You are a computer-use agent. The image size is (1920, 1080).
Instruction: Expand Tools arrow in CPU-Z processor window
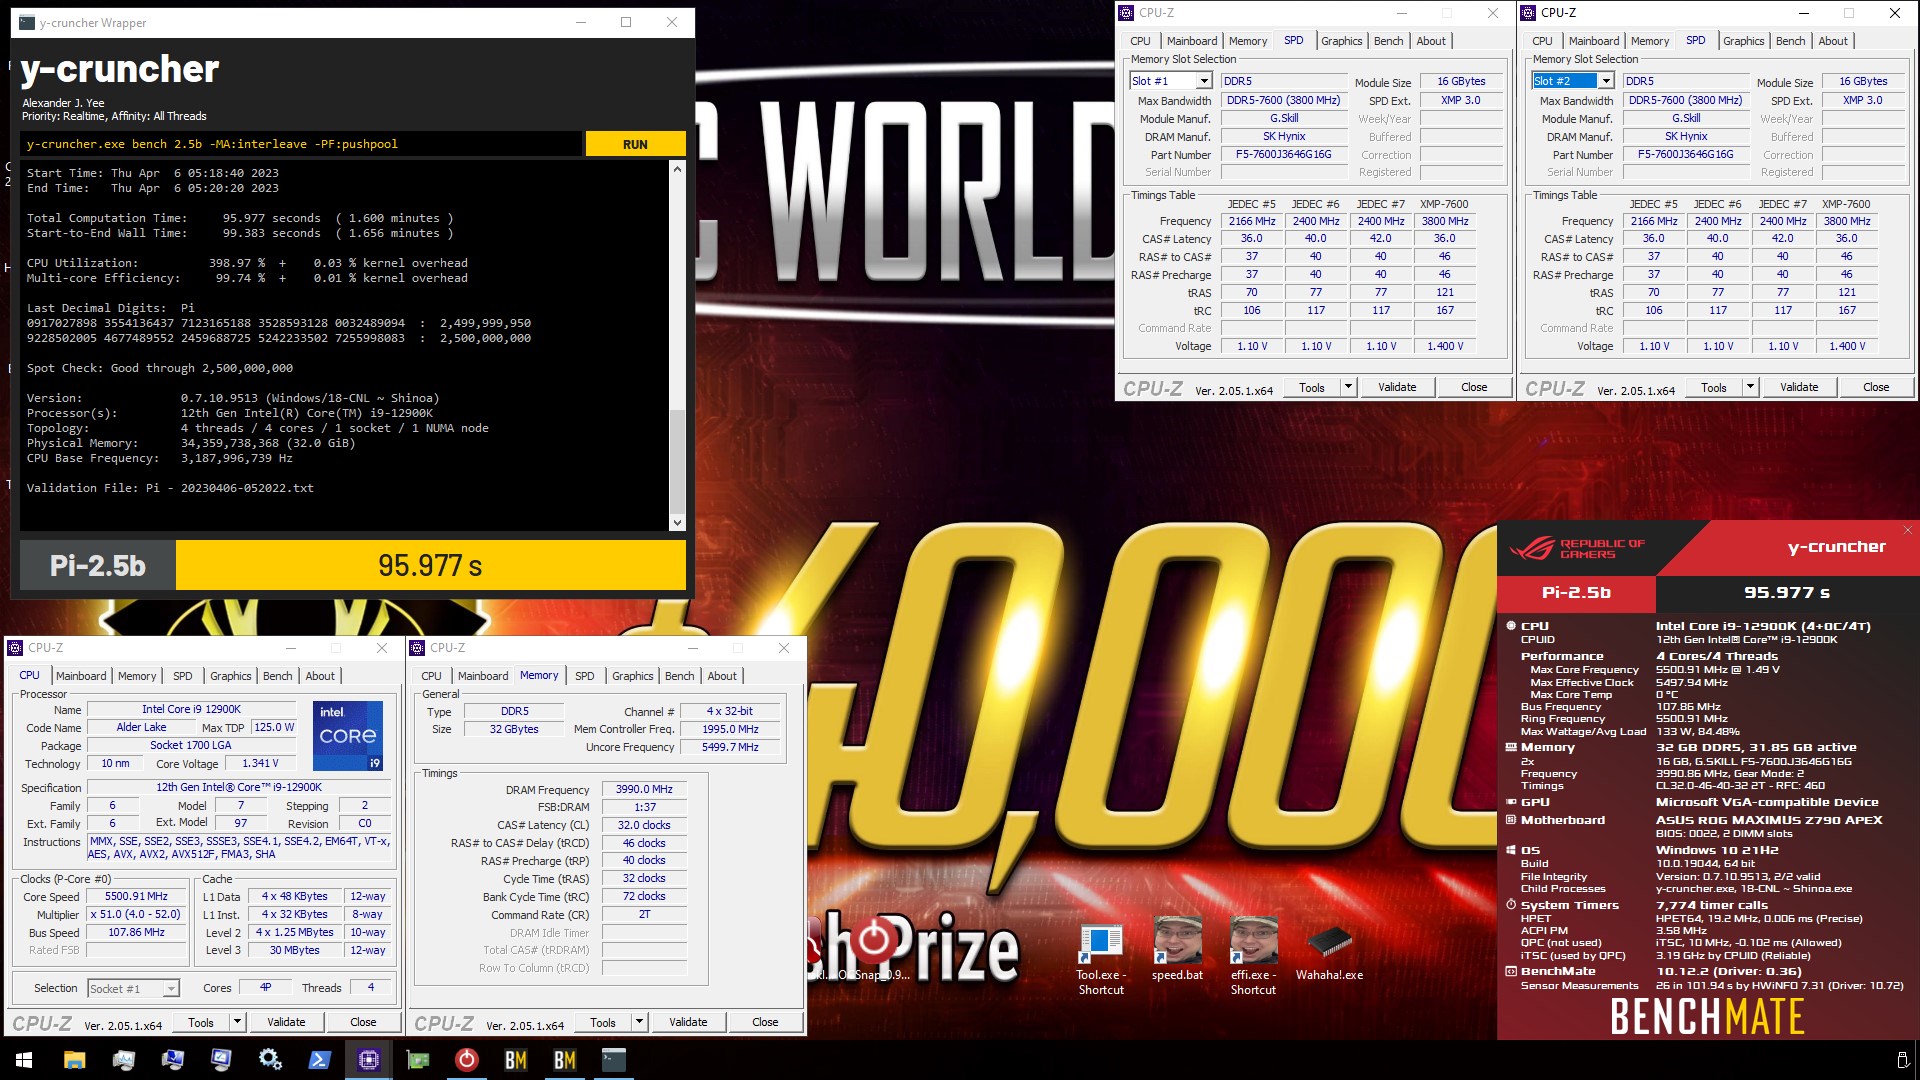[237, 1022]
